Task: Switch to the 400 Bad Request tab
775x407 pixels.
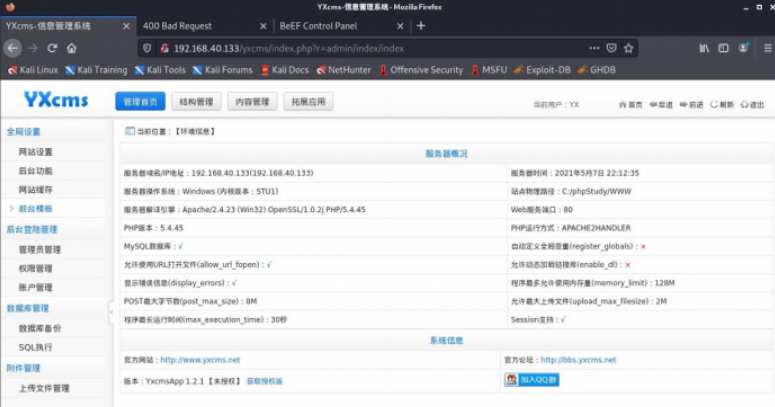Action: [x=205, y=26]
